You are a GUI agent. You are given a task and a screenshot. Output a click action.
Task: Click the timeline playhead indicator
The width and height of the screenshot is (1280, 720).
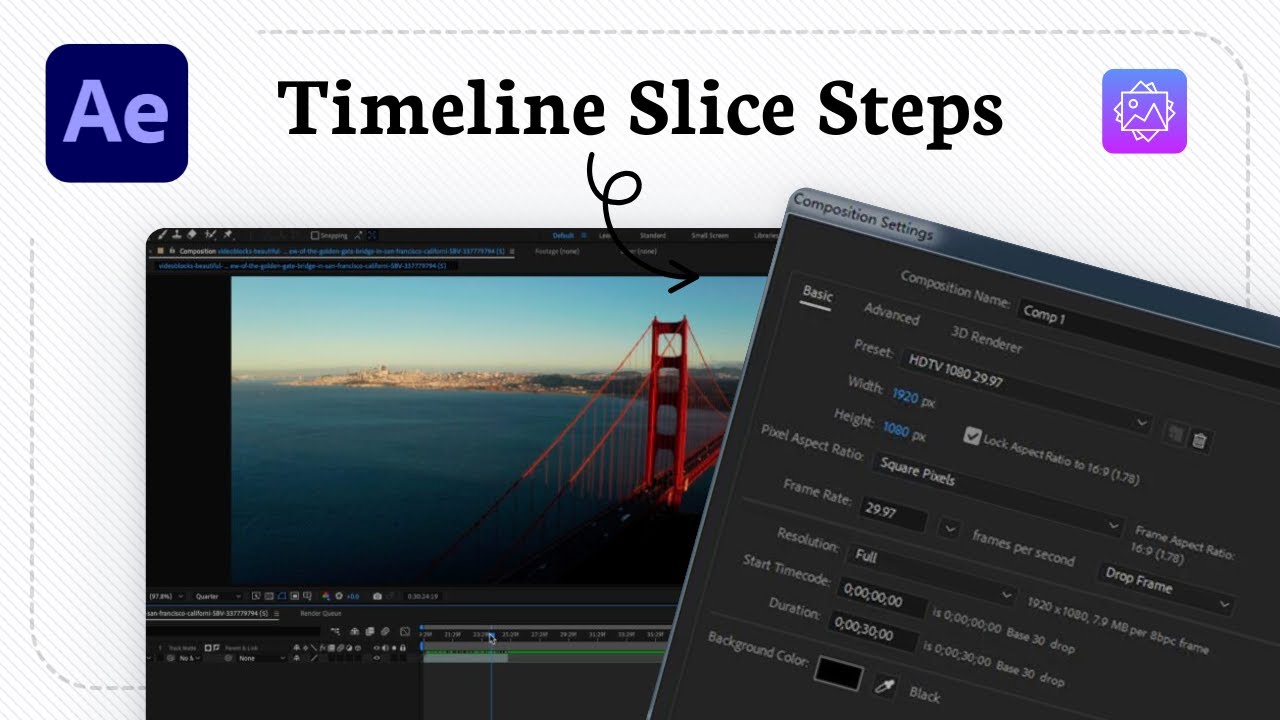pyautogui.click(x=491, y=637)
